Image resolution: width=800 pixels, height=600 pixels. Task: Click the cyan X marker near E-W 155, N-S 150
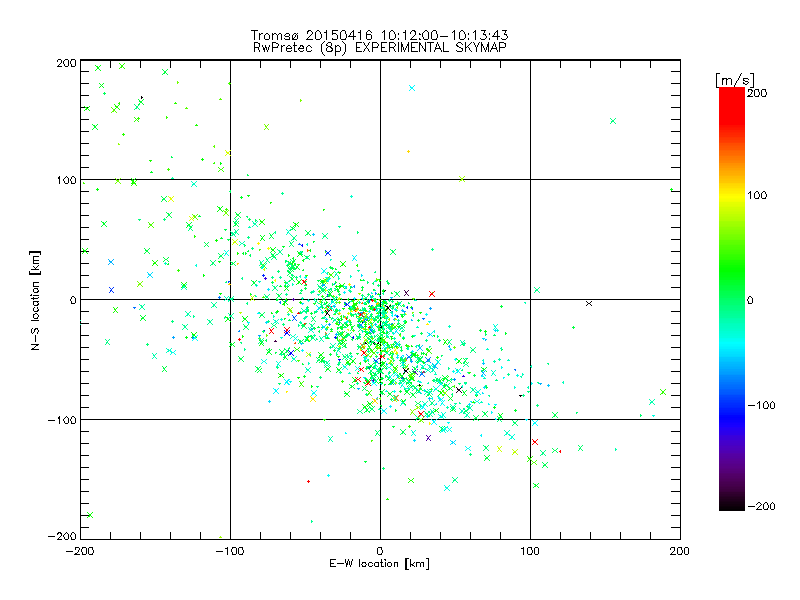(613, 121)
